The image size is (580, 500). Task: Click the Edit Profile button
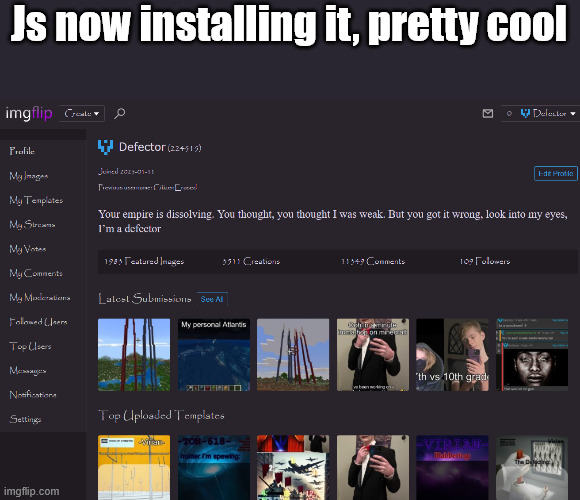point(556,173)
